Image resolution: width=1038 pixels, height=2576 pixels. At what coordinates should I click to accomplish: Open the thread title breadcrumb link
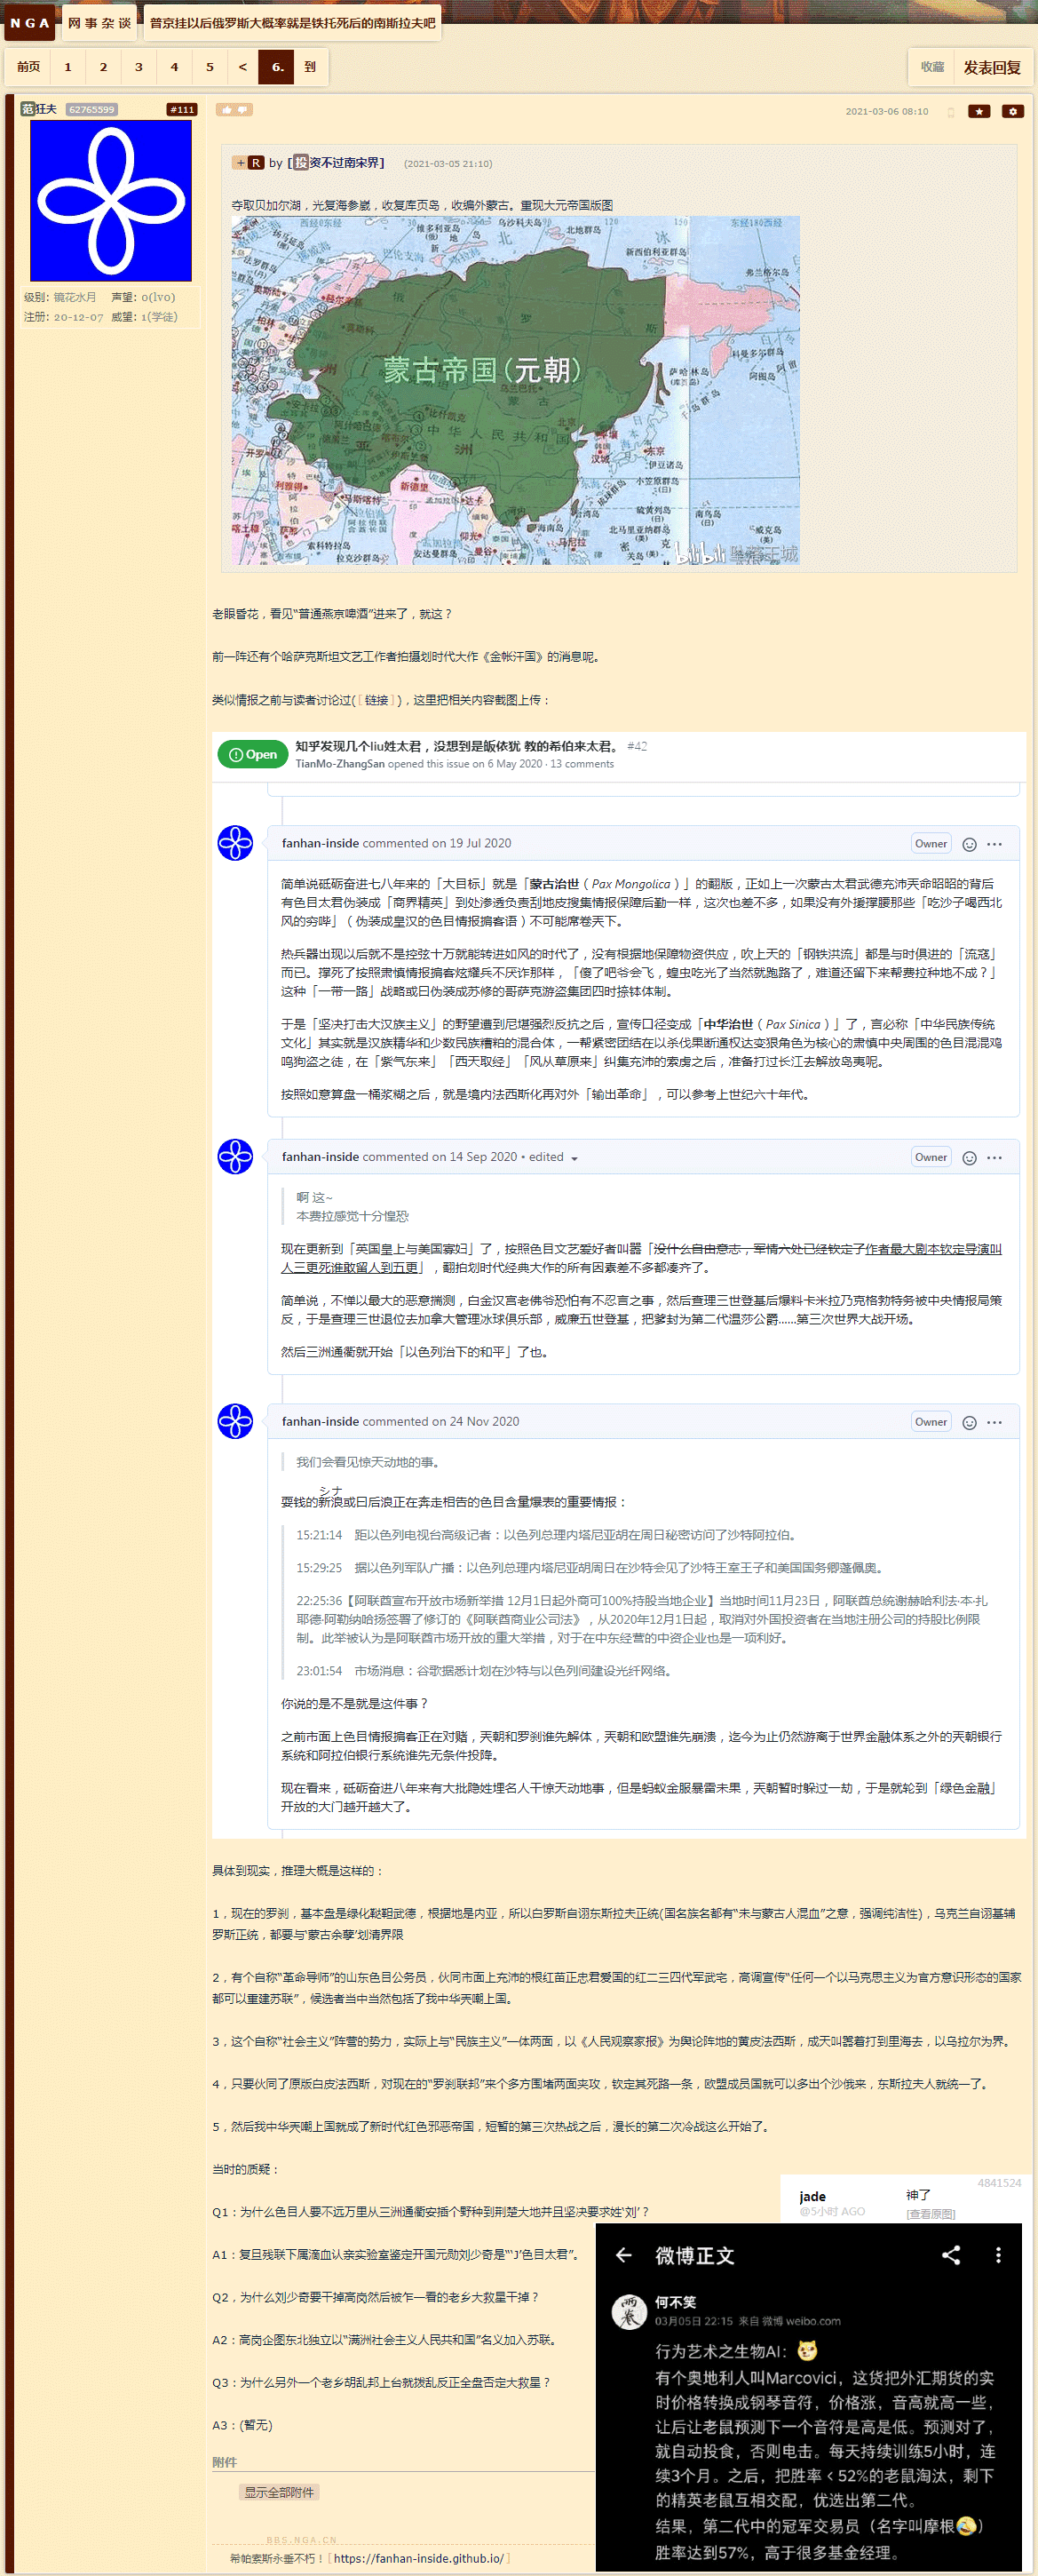pos(293,23)
